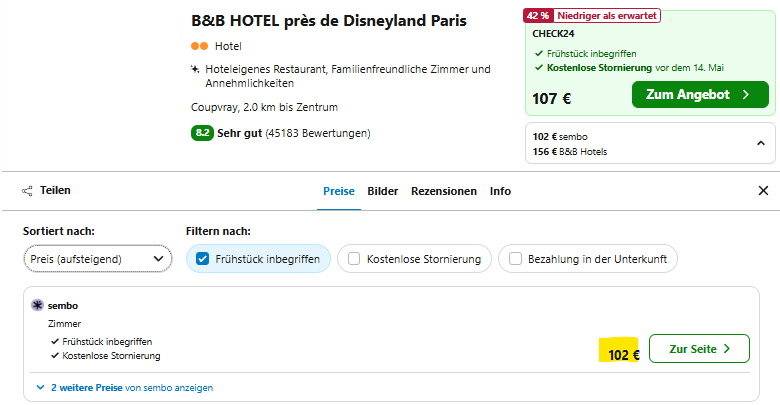Click the Filtern nach: label
The width and height of the screenshot is (780, 405).
(218, 231)
